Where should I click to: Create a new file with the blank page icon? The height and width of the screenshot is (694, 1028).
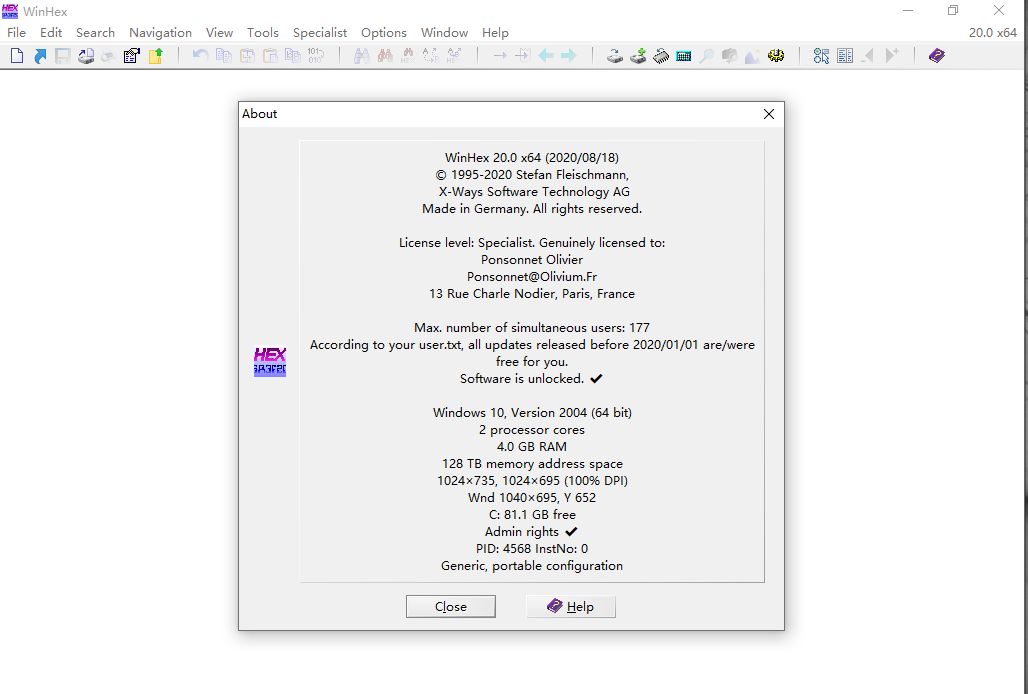(17, 56)
